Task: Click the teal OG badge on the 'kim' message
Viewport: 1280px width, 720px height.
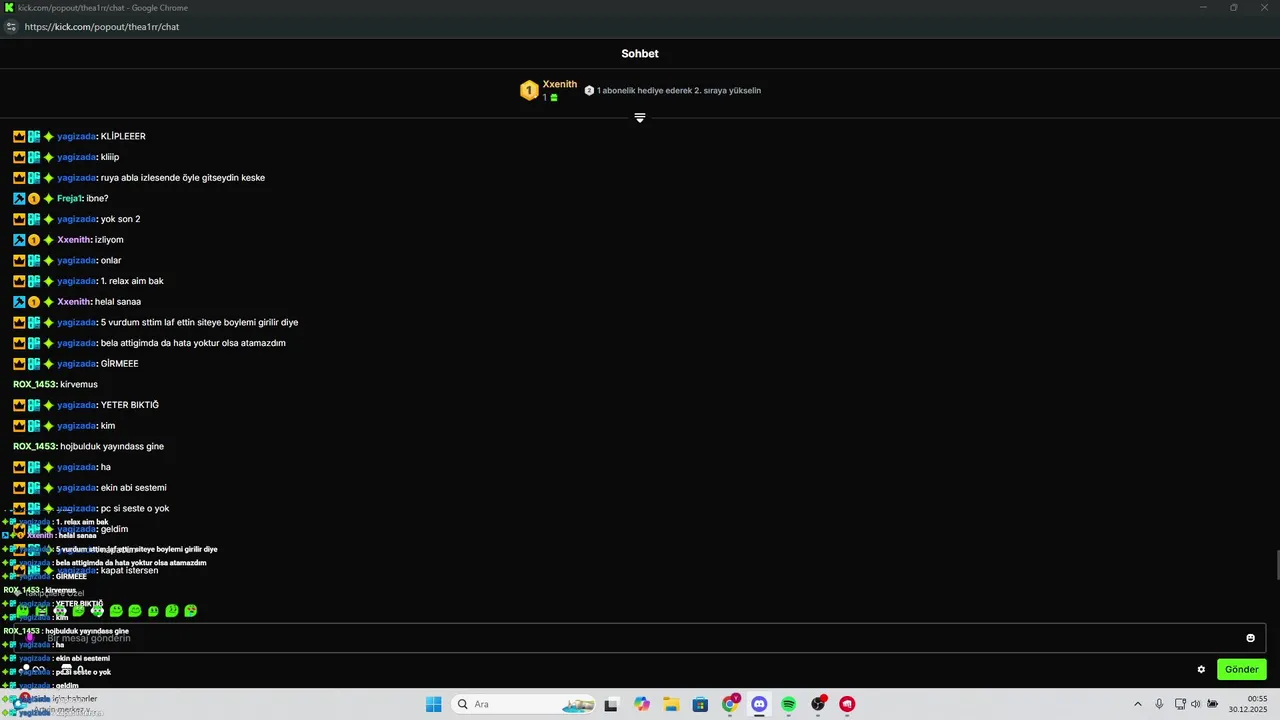Action: (34, 426)
